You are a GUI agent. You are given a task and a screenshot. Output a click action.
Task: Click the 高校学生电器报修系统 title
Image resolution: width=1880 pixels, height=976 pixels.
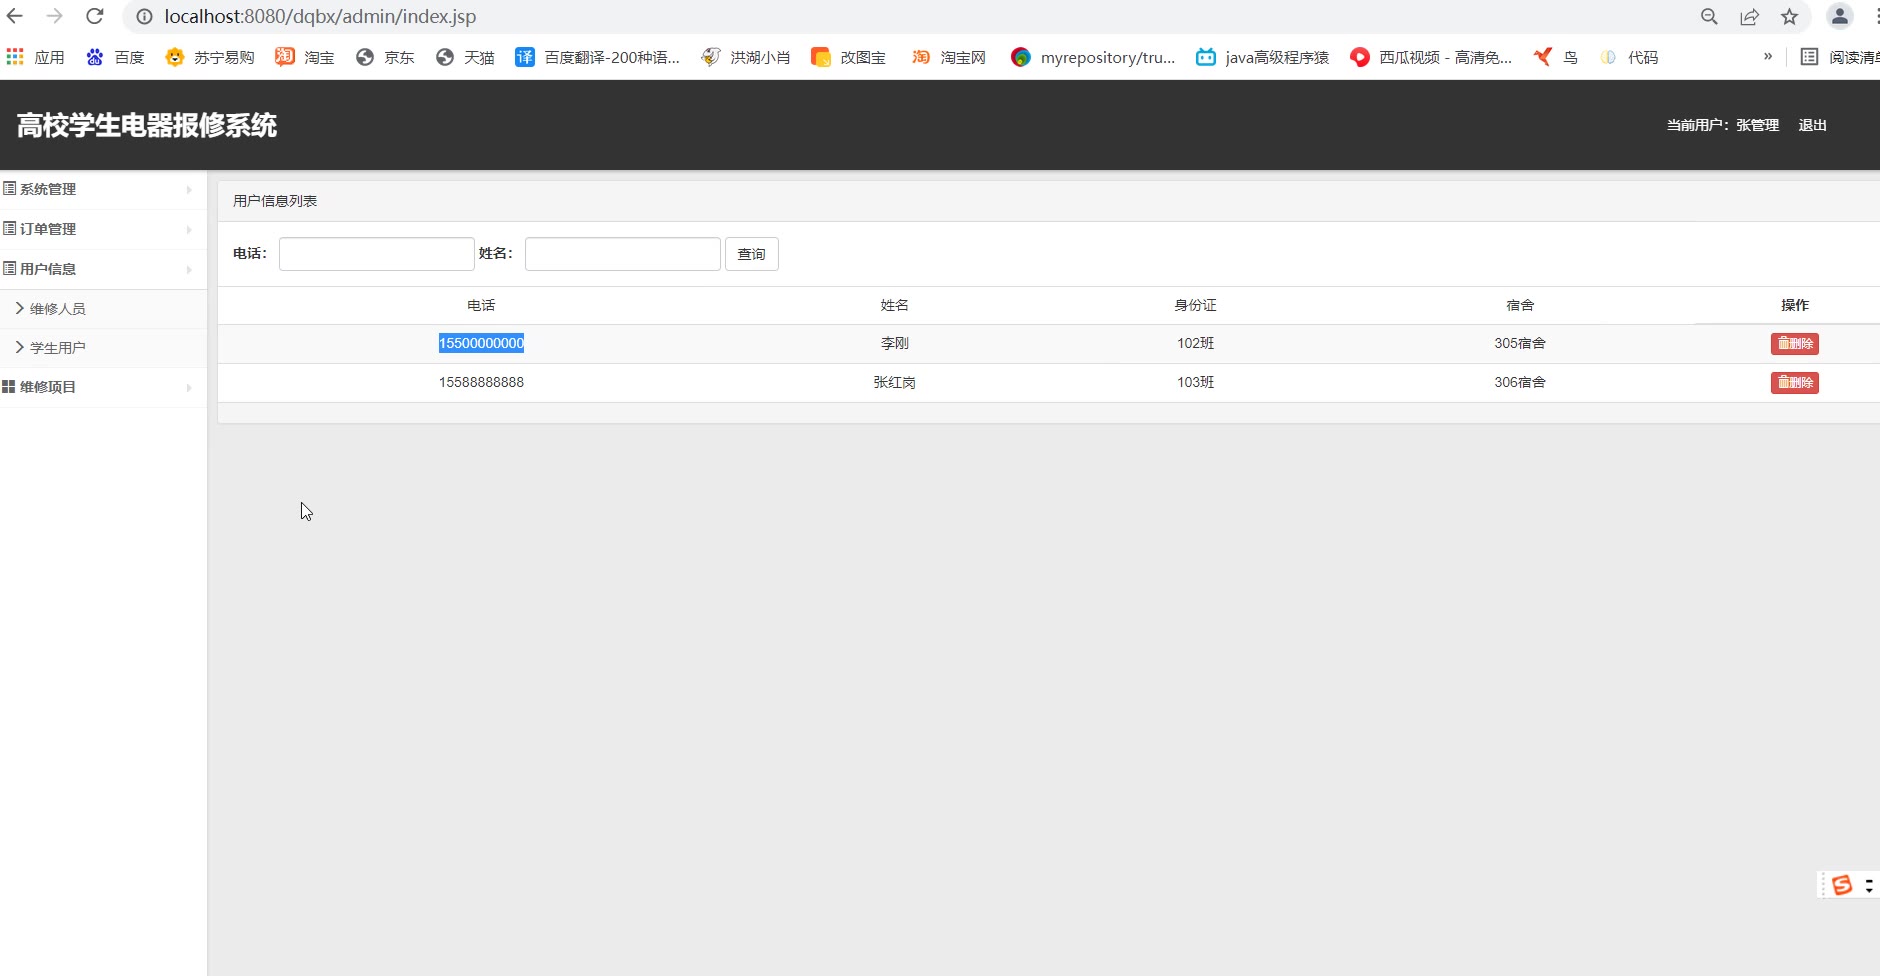[x=147, y=125]
